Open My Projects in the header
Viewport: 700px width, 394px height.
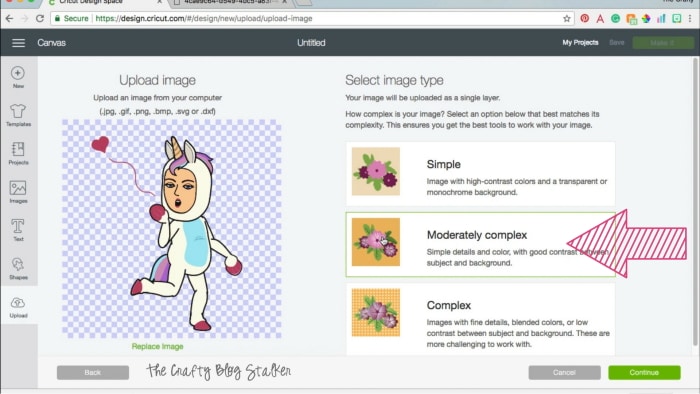click(580, 43)
